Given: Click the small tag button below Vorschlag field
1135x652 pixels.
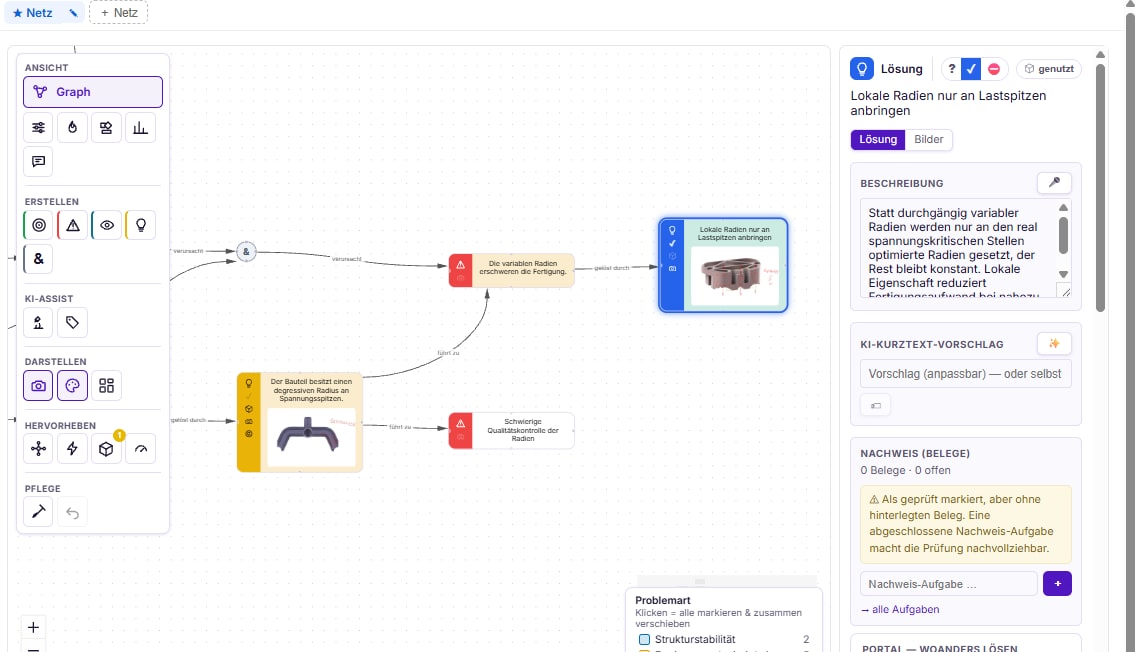Looking at the screenshot, I should pyautogui.click(x=876, y=405).
